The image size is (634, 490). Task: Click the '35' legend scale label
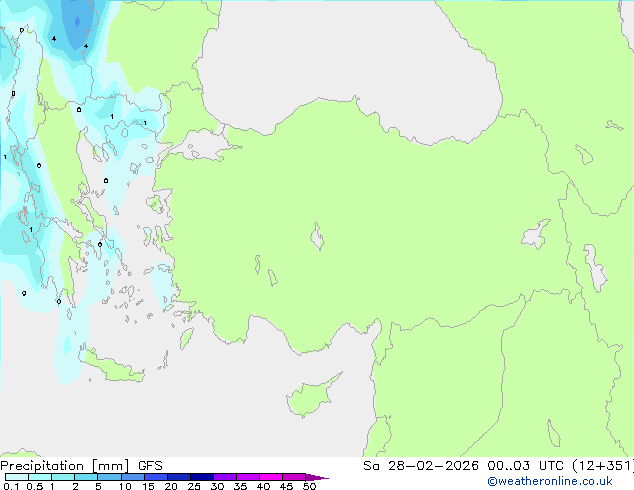pyautogui.click(x=240, y=486)
